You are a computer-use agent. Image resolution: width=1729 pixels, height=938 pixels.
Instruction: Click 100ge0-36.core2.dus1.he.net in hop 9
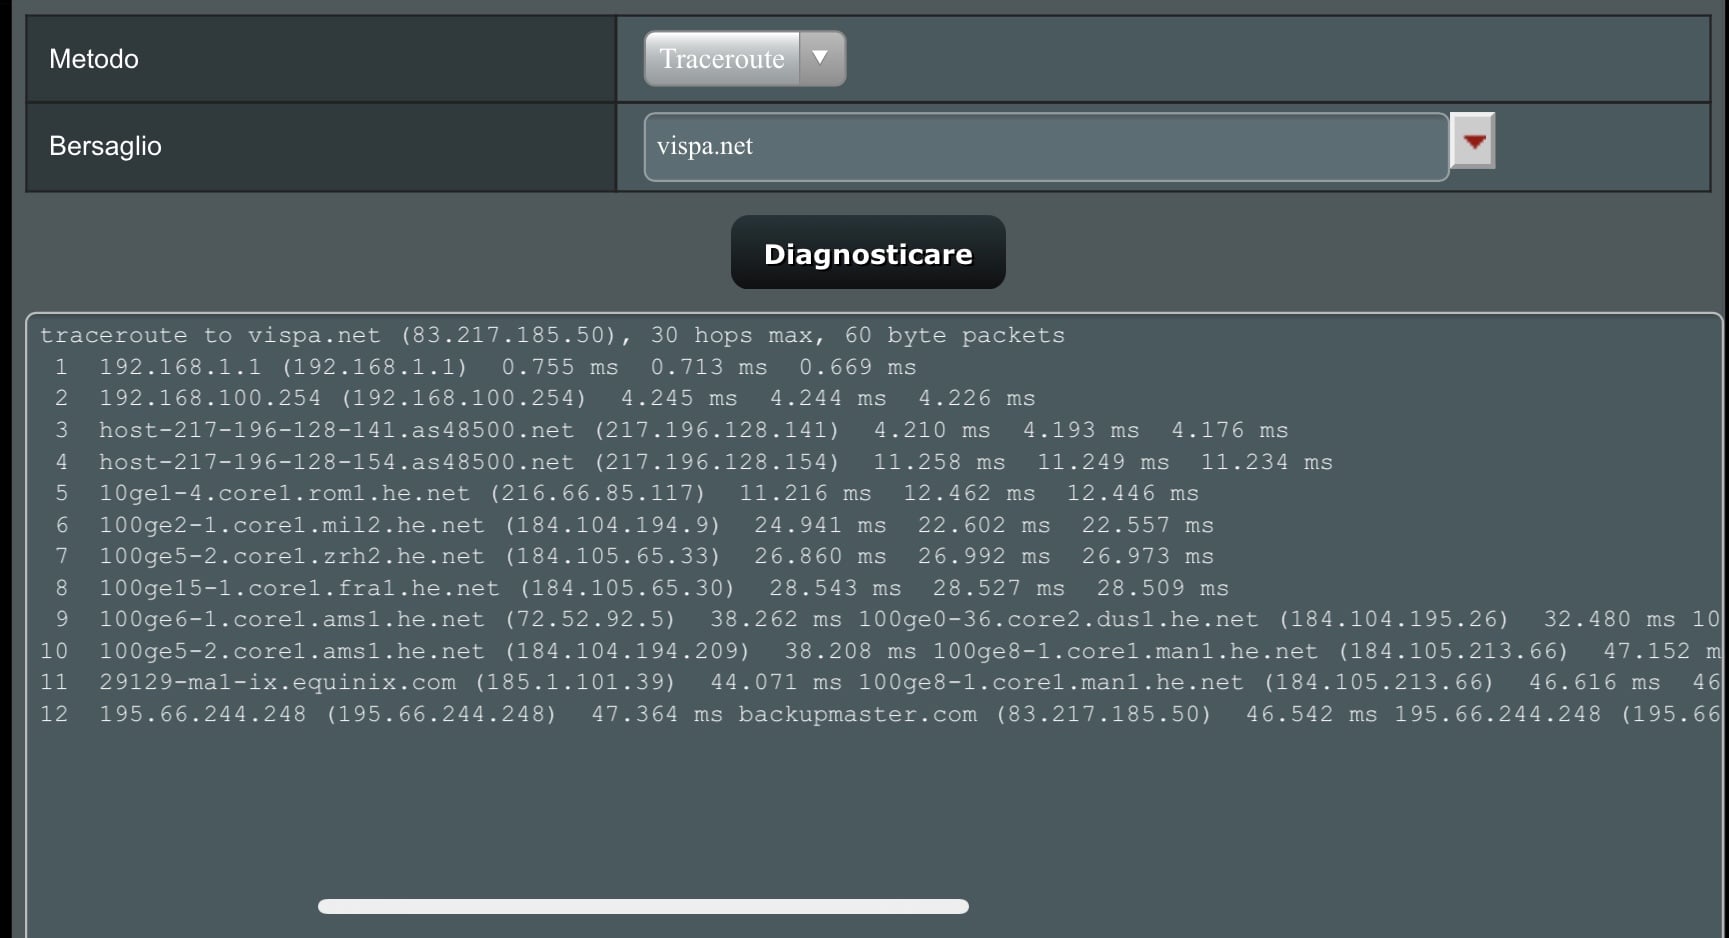1058,619
